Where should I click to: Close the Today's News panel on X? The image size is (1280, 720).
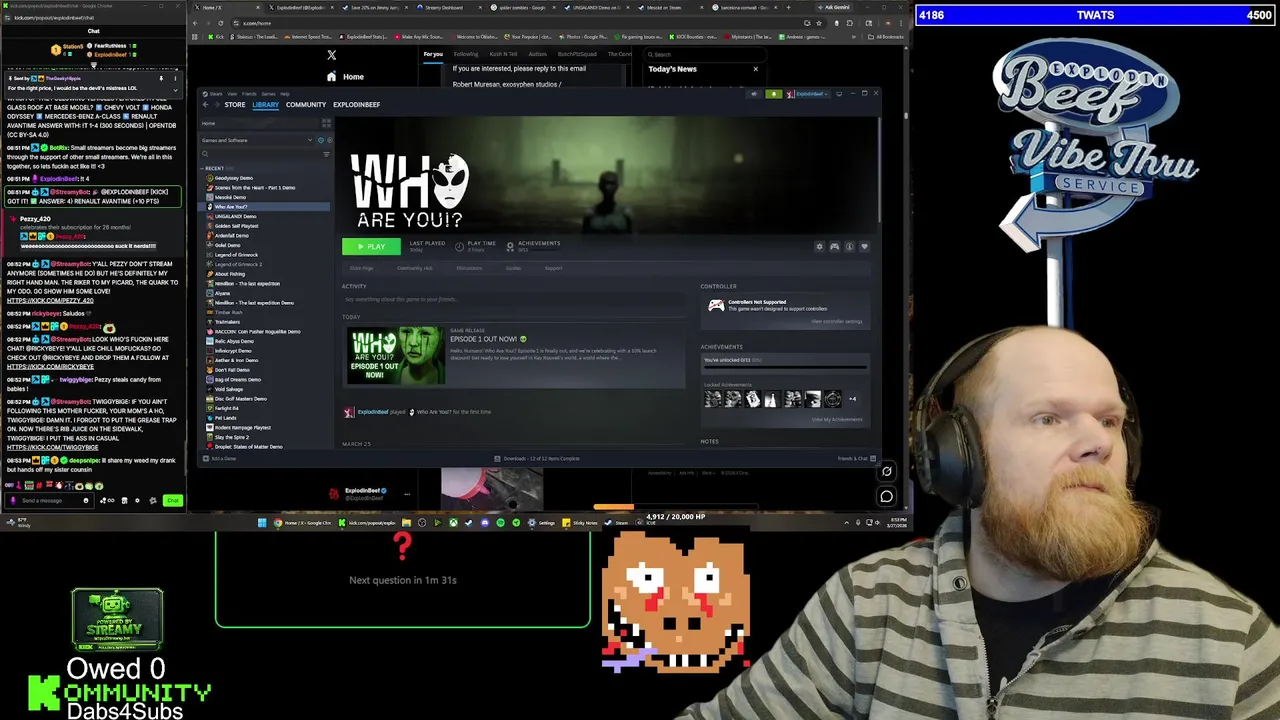point(755,69)
